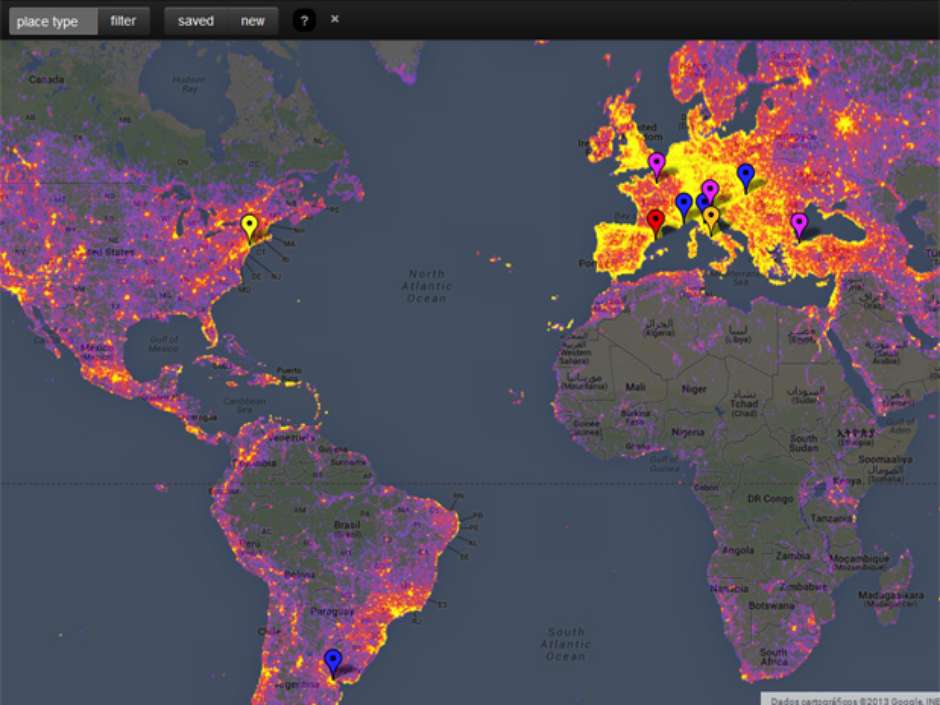Click the magenta pin near the Black Sea
Viewport: 940px width, 705px height.
(x=799, y=223)
